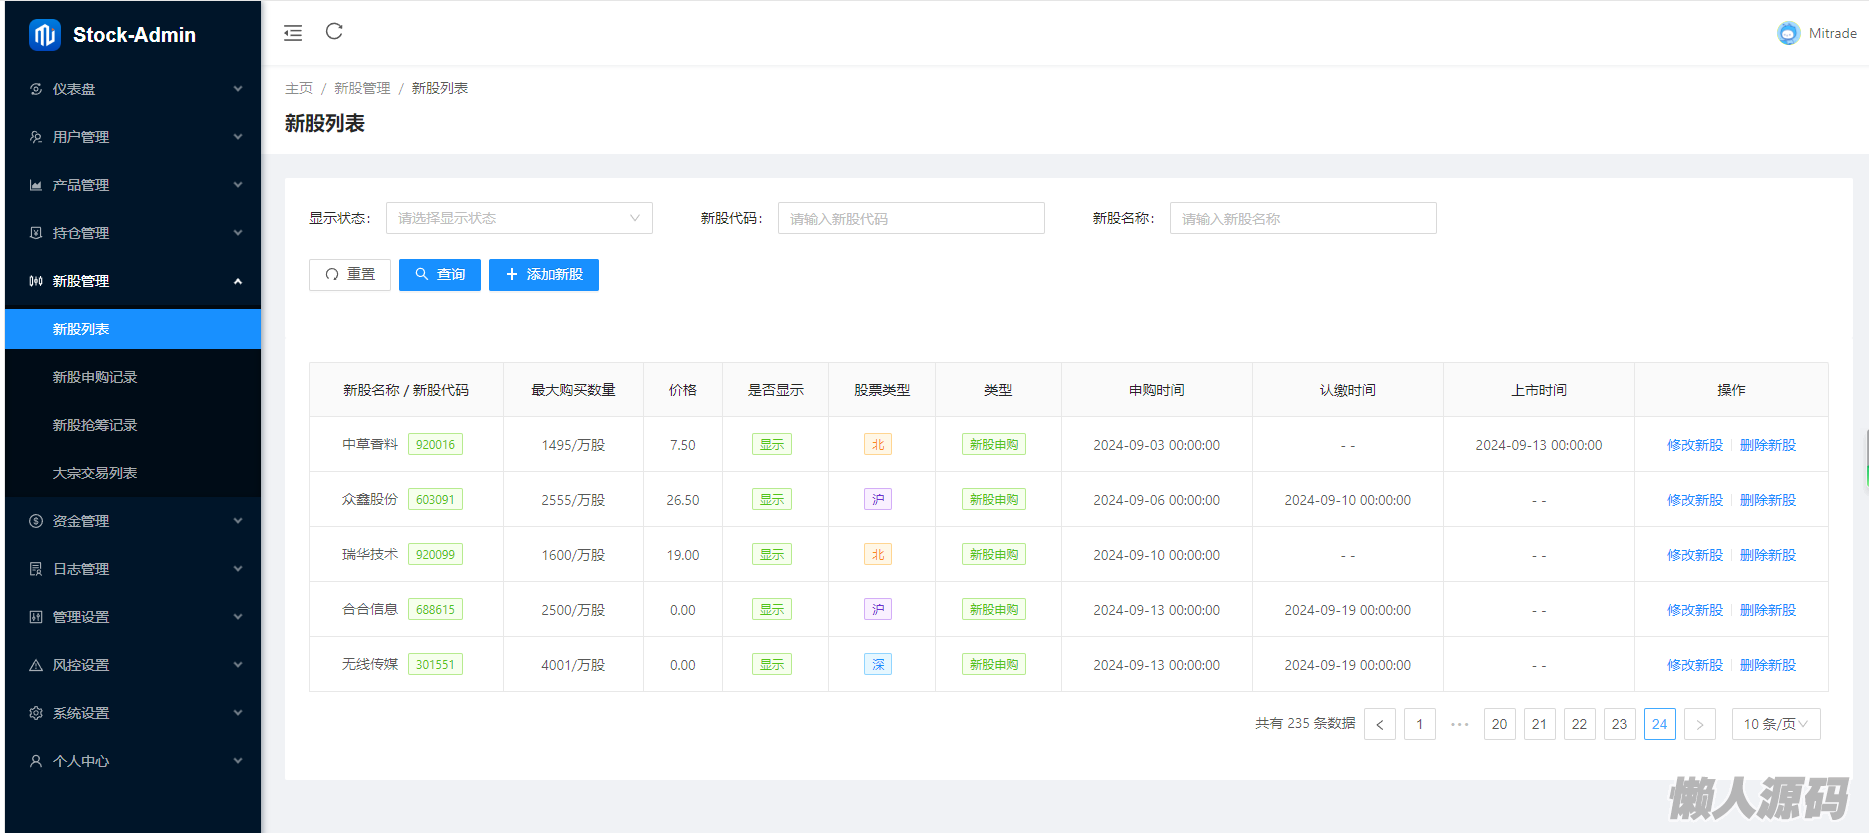Click 删除新股 for 无线传媒
1869x833 pixels.
(1767, 665)
